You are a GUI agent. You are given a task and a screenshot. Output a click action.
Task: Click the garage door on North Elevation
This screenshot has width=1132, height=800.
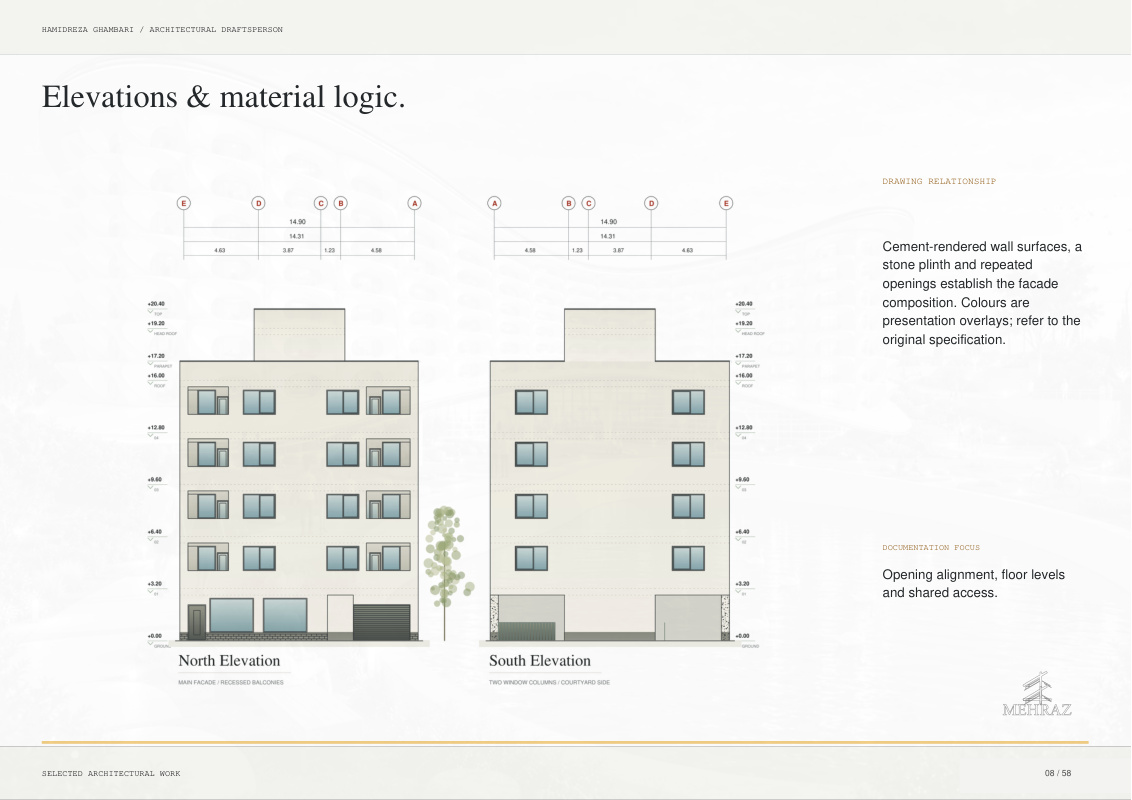point(381,622)
